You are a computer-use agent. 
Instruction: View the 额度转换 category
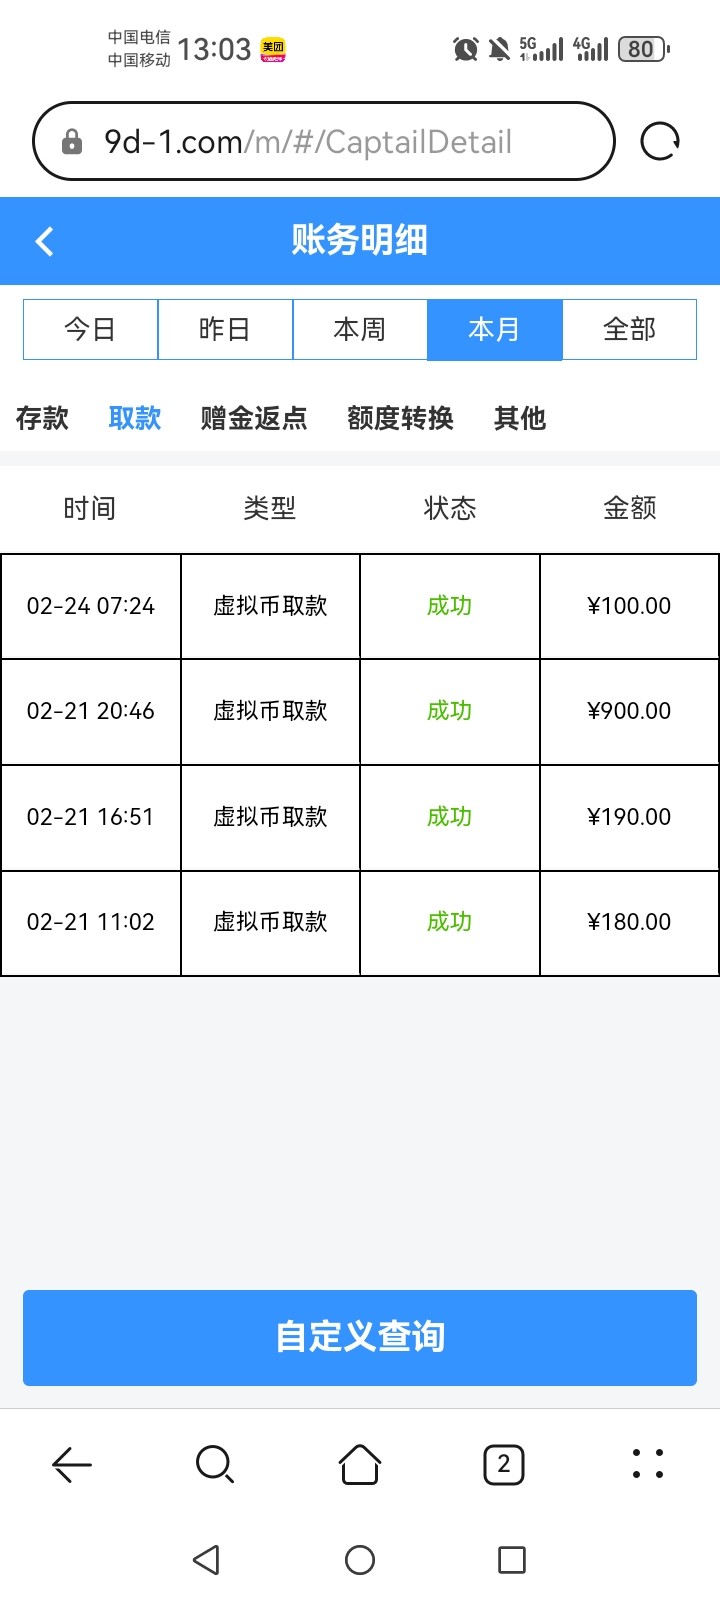(400, 418)
